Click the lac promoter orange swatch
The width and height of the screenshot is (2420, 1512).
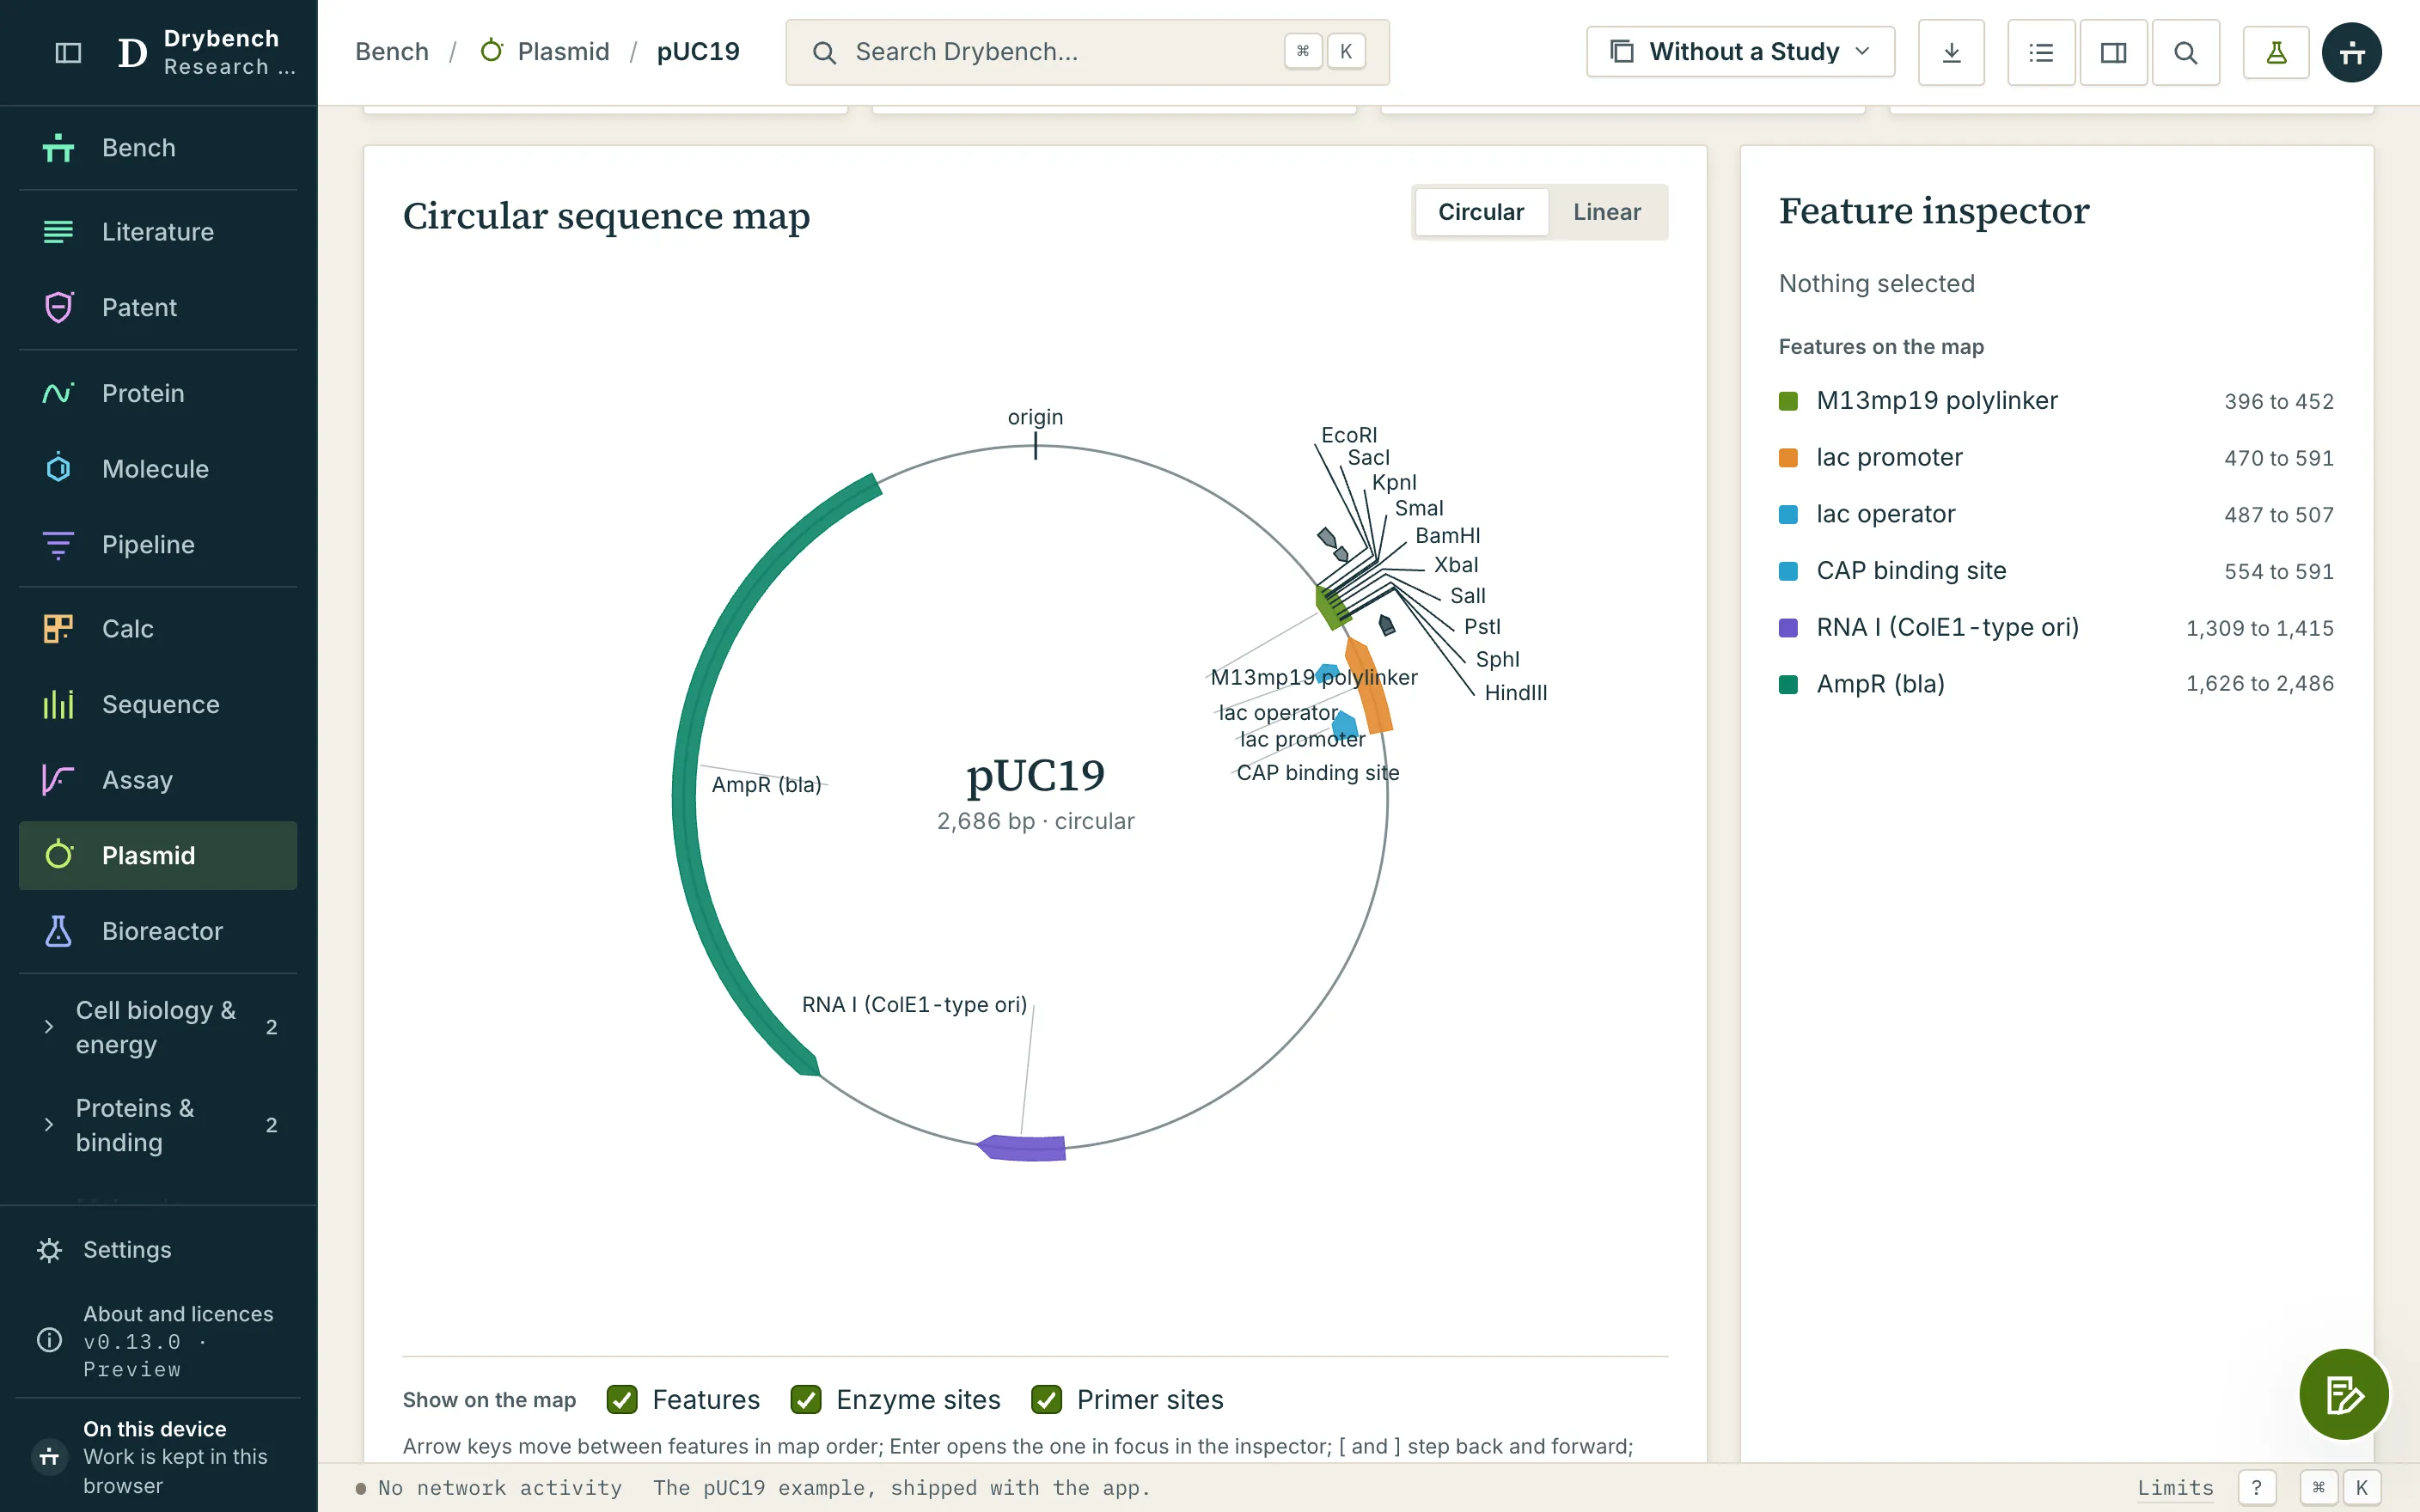tap(1789, 458)
